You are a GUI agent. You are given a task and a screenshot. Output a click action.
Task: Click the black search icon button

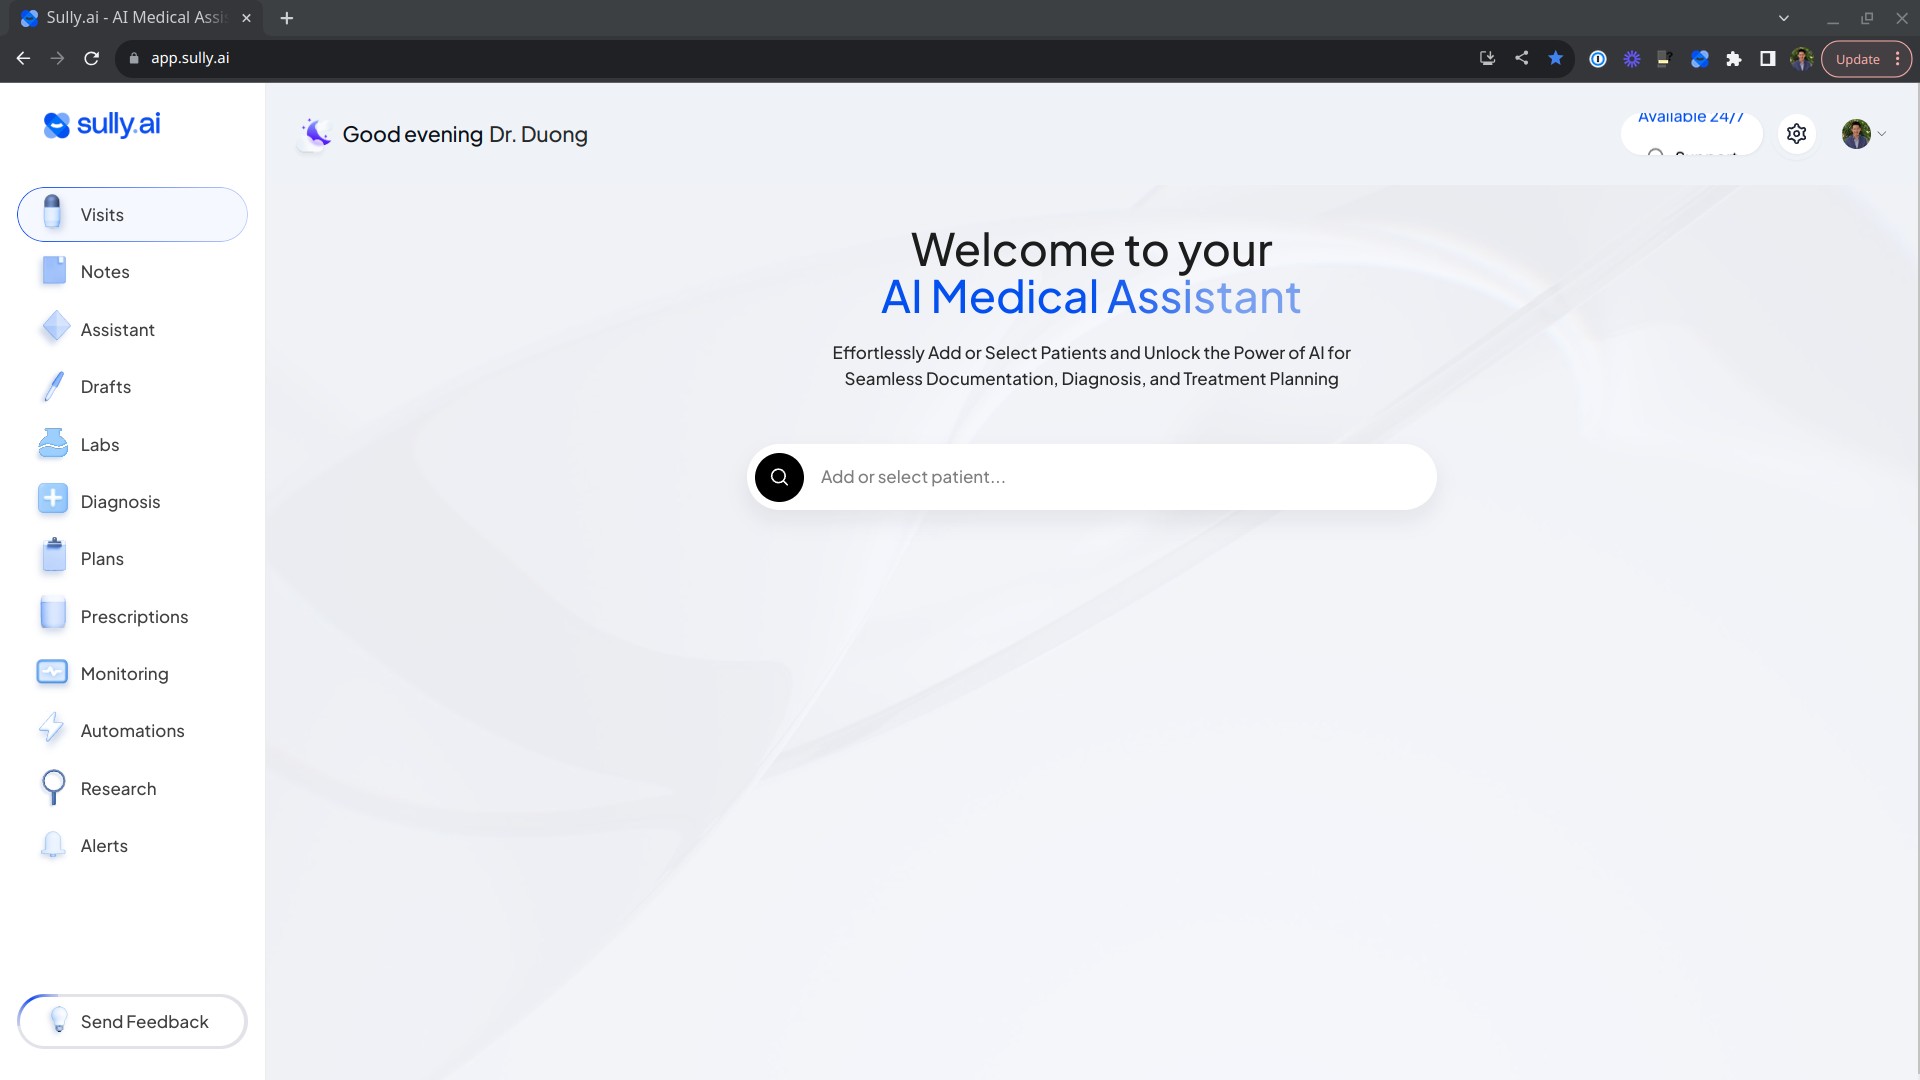click(x=779, y=477)
